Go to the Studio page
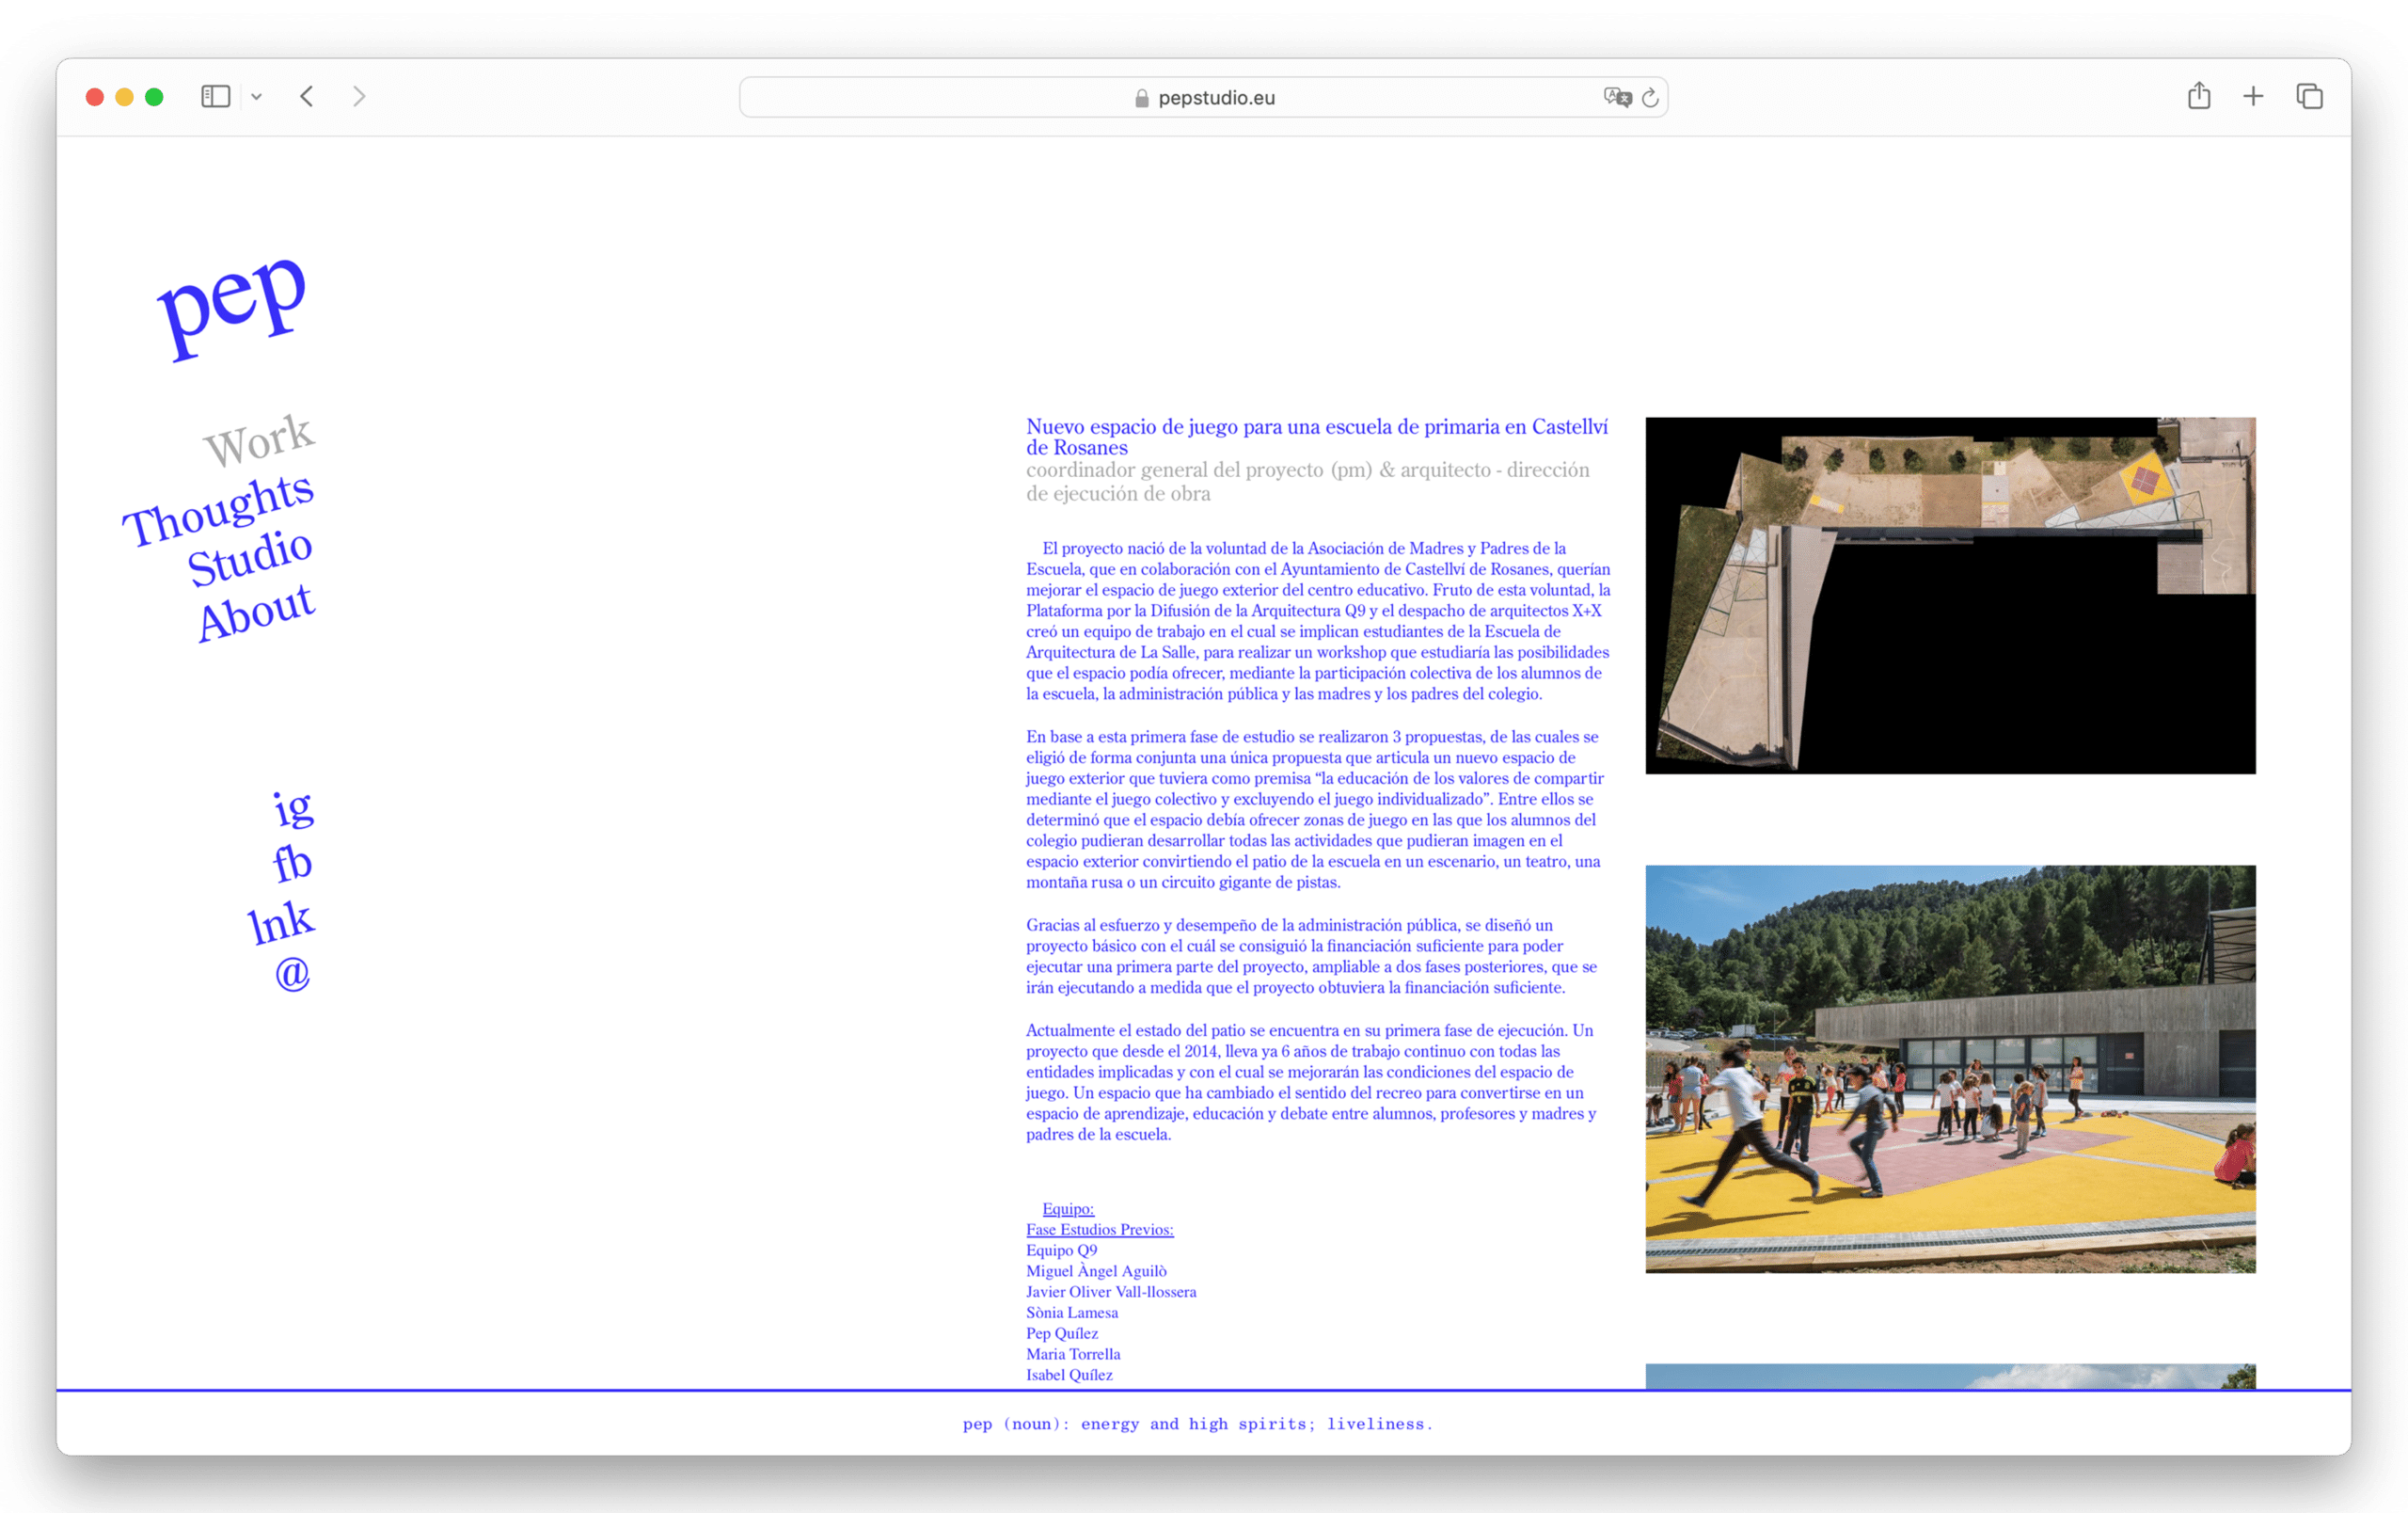The width and height of the screenshot is (2408, 1513). coord(250,556)
